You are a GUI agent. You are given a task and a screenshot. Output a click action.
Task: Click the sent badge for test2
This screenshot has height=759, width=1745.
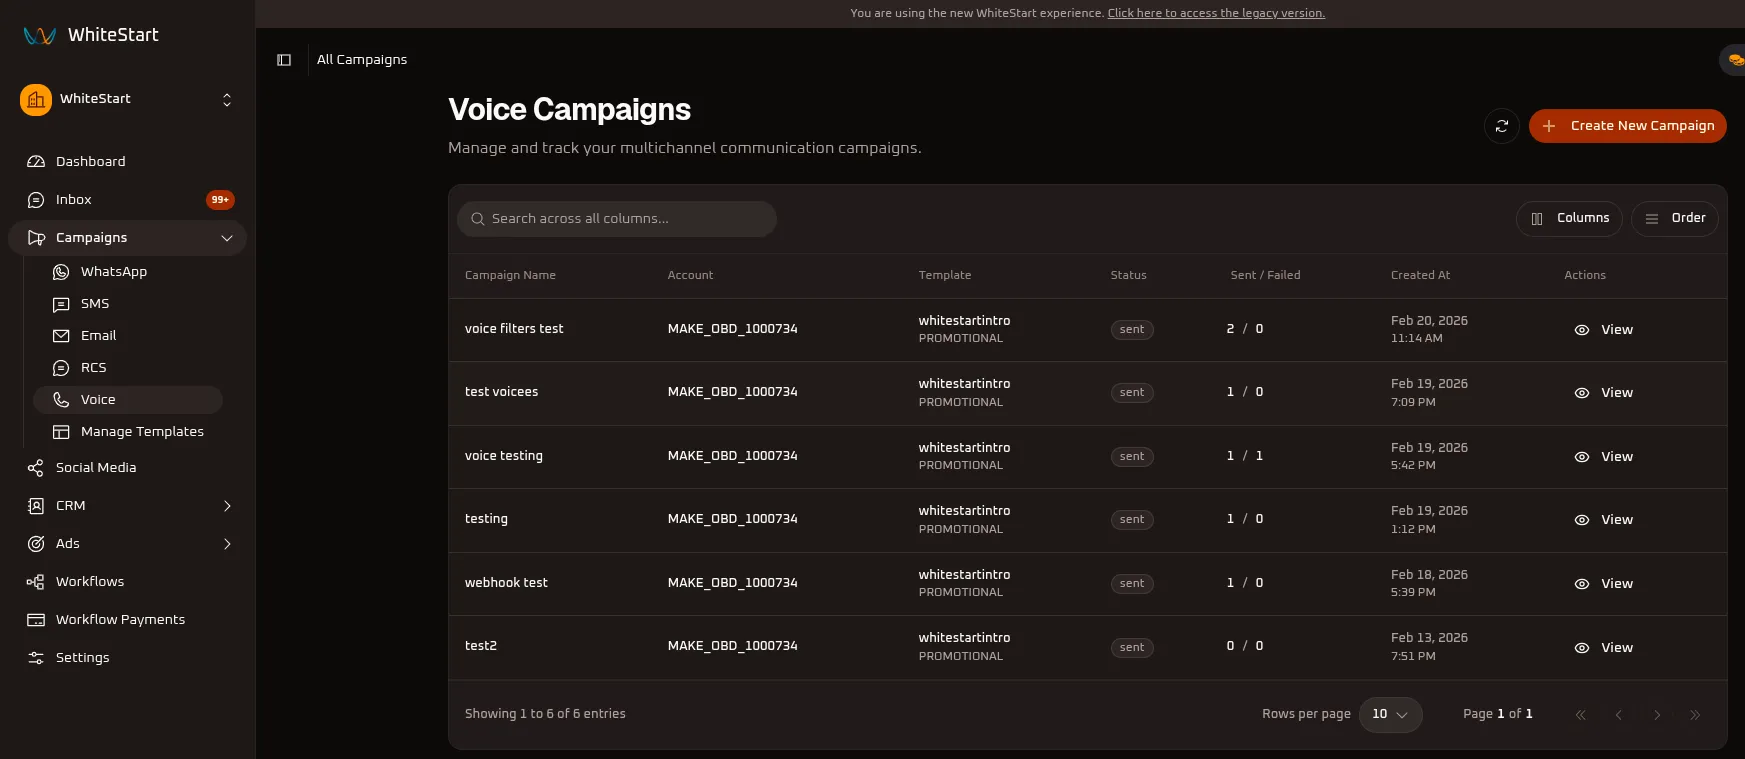pos(1132,648)
